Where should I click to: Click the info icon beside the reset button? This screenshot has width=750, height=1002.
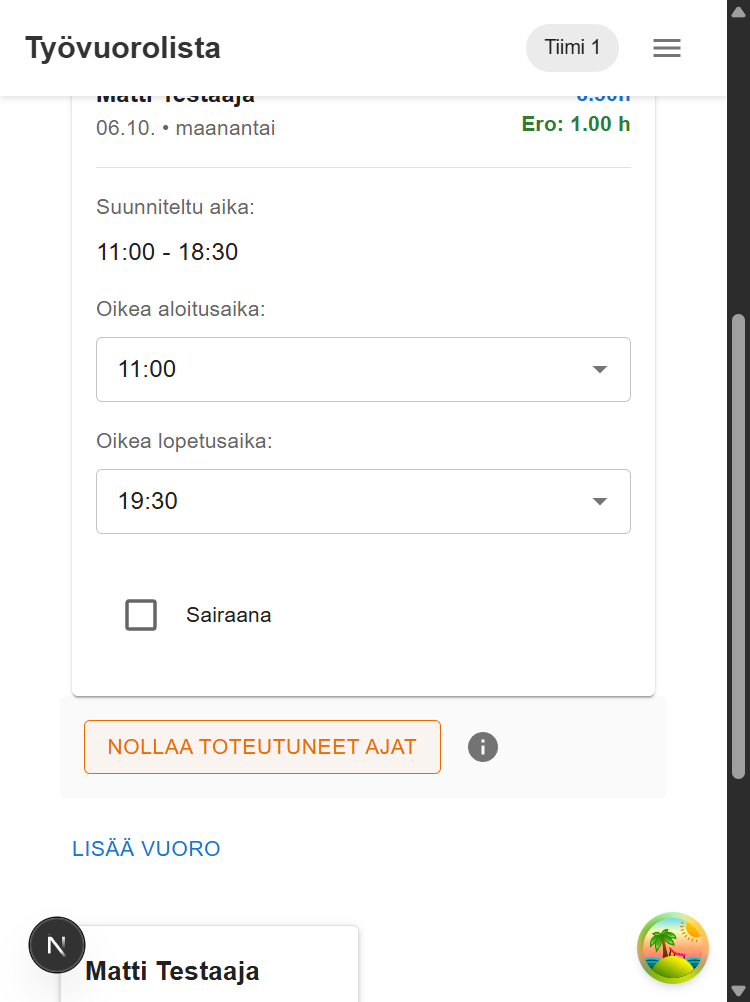pyautogui.click(x=483, y=747)
